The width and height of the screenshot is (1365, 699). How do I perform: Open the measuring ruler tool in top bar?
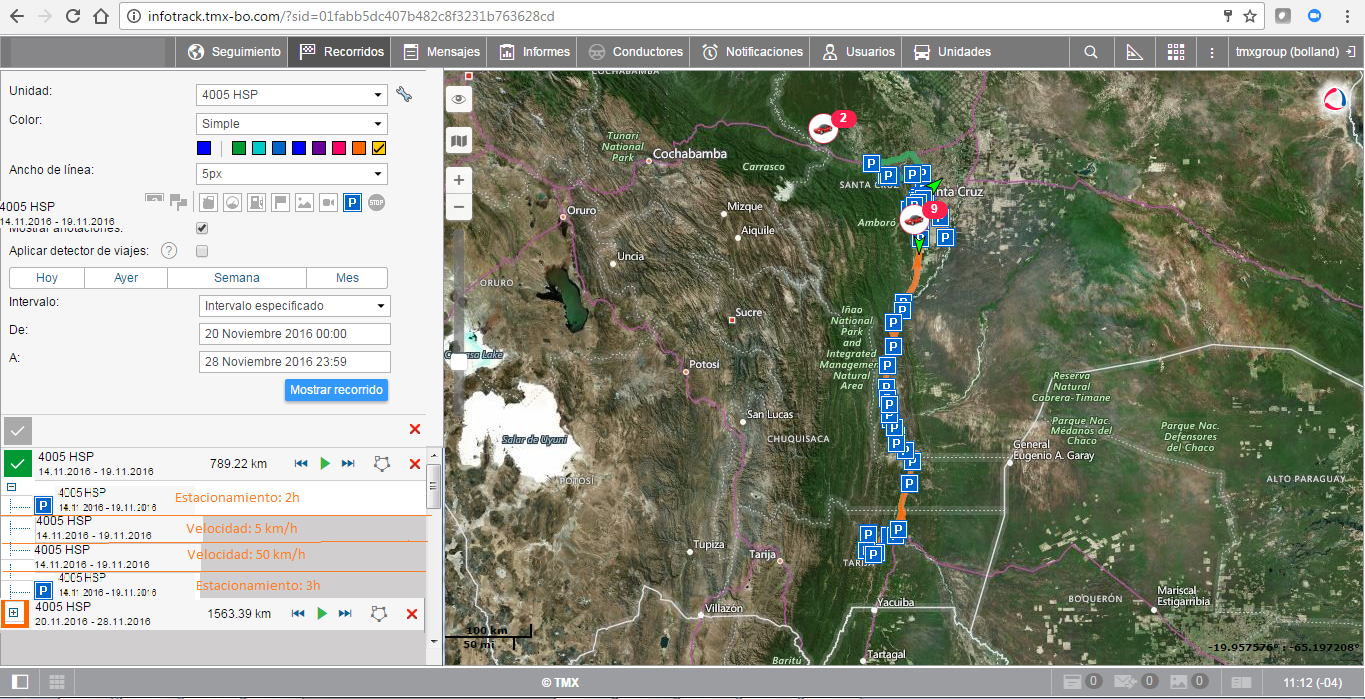(1134, 52)
